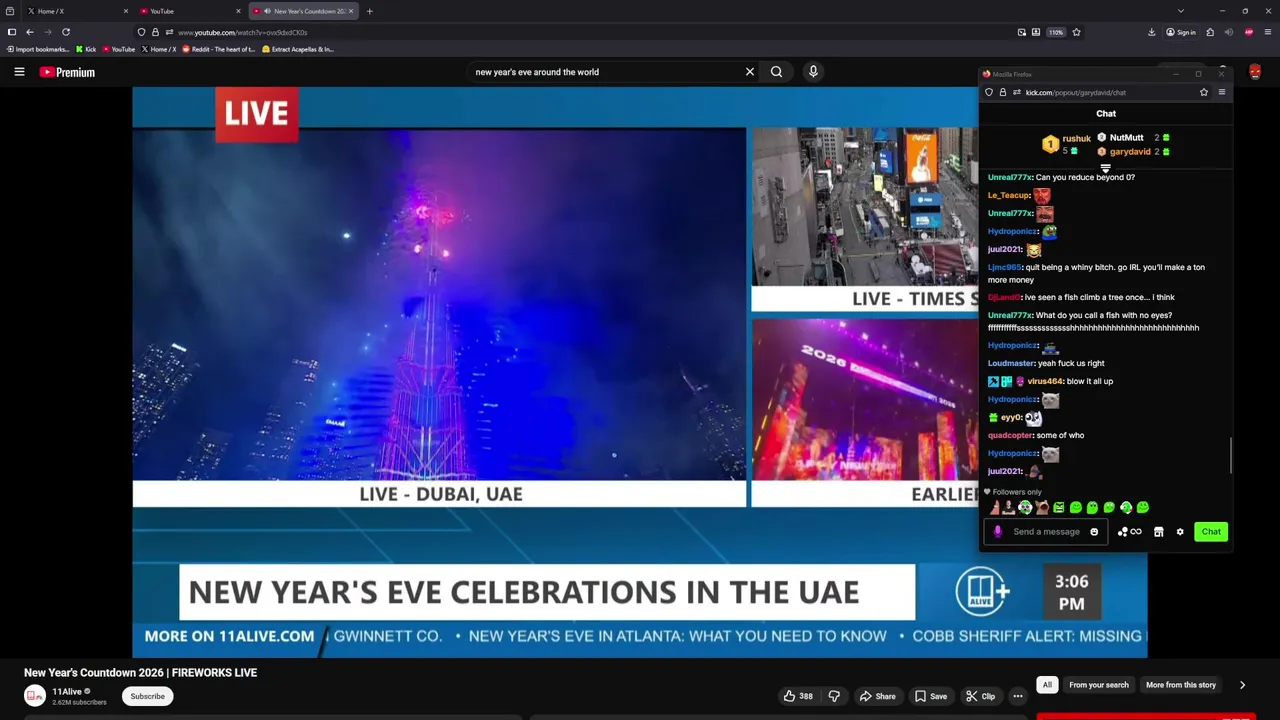Open a new browser tab

pos(369,11)
